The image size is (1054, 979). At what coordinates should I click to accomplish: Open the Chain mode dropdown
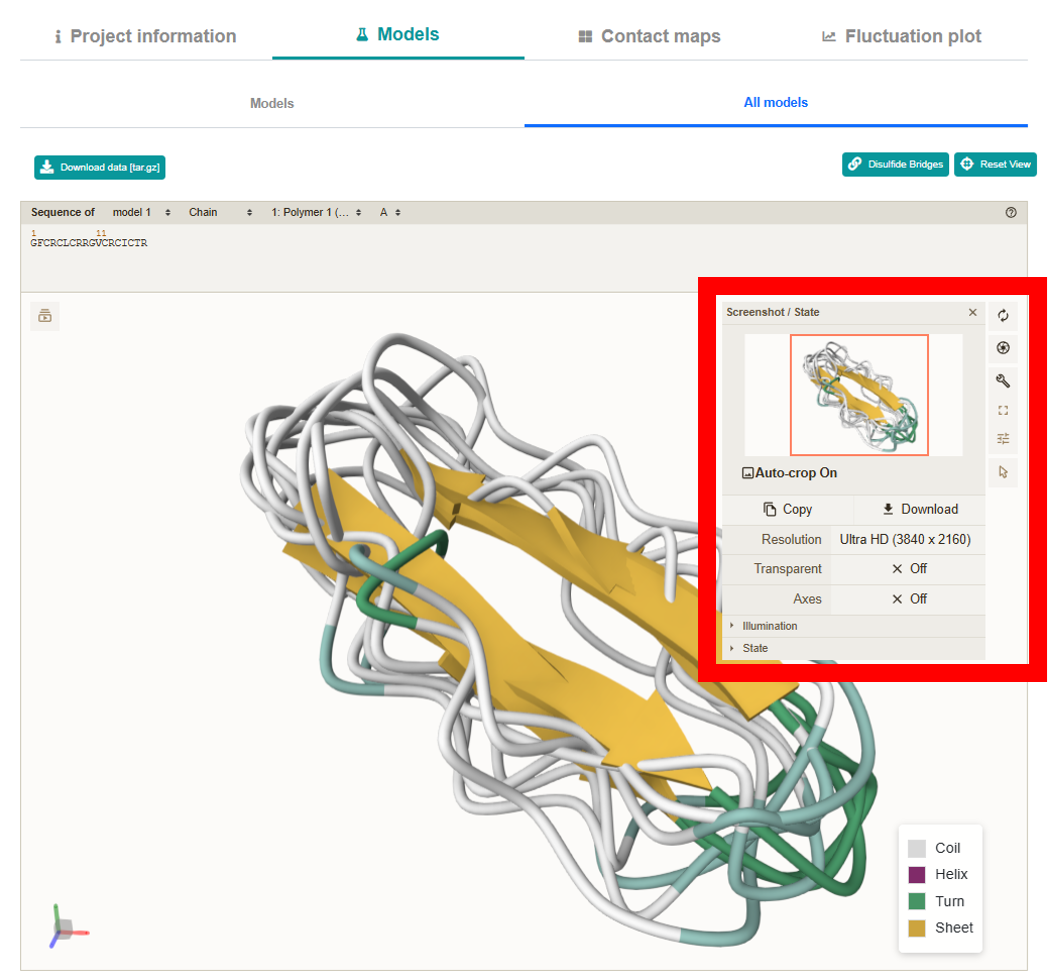point(220,212)
